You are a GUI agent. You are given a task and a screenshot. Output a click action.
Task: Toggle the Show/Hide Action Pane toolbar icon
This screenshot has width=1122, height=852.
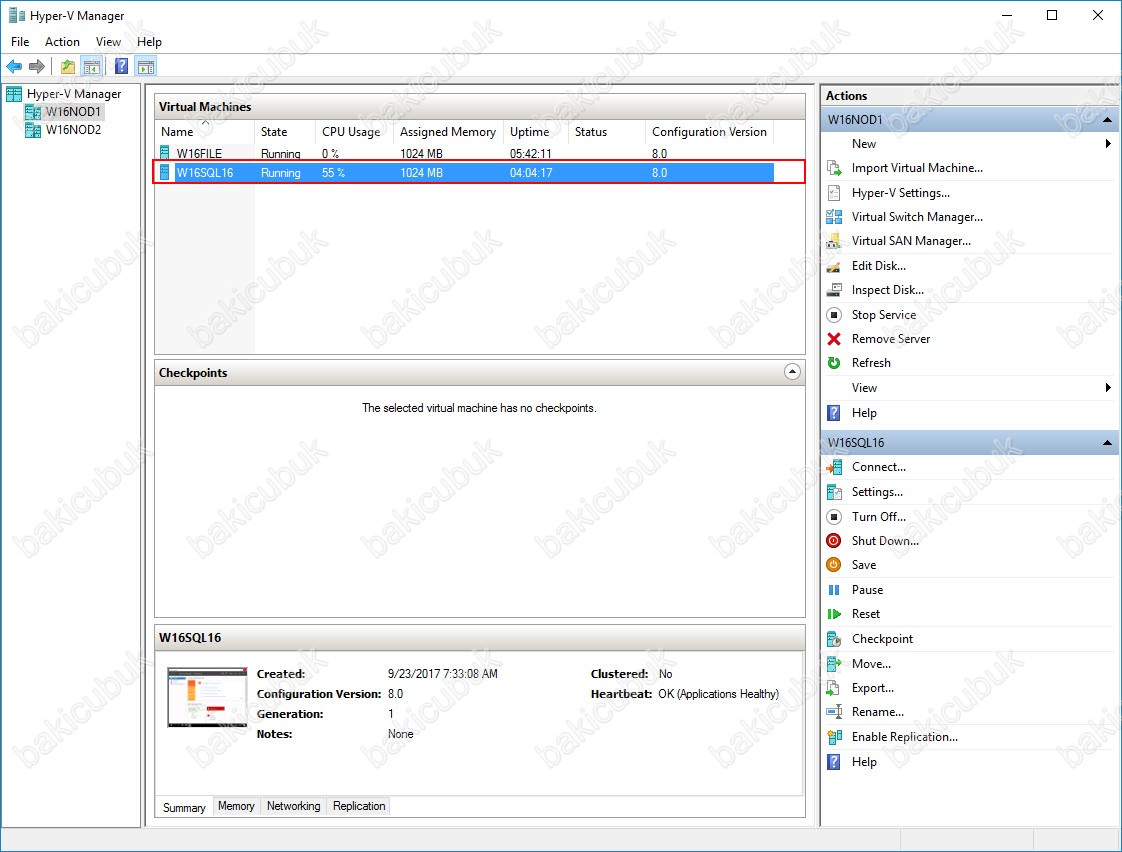(x=146, y=67)
